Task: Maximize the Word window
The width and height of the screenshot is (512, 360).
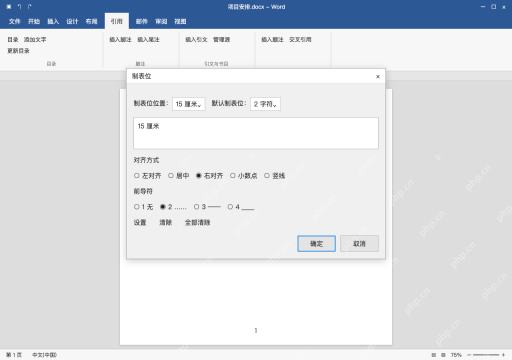Action: coord(494,7)
